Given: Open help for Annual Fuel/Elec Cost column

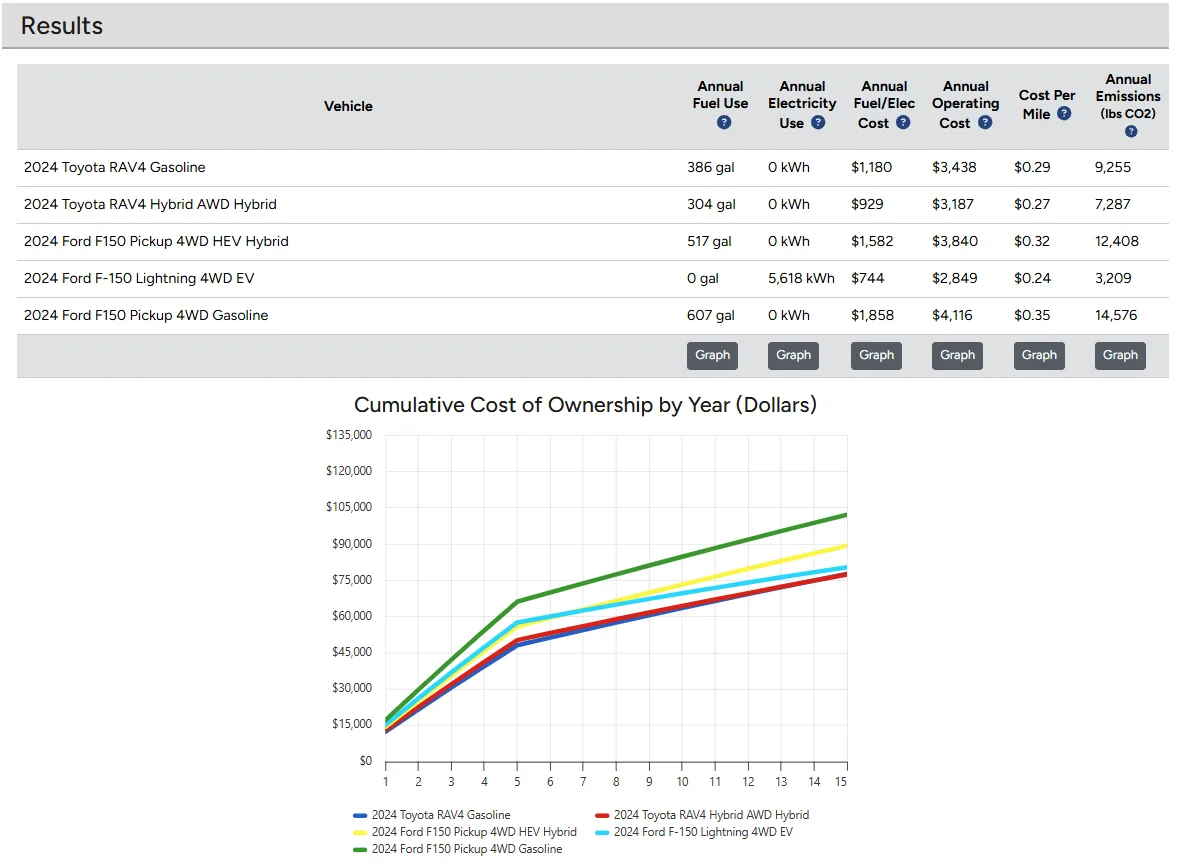Looking at the screenshot, I should point(903,122).
